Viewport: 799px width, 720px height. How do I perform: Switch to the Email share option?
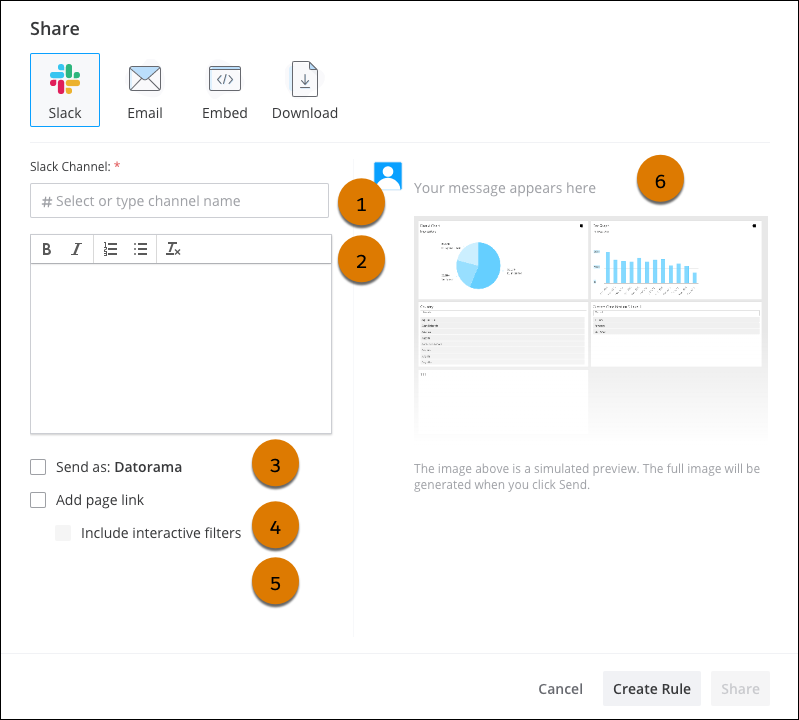[145, 90]
